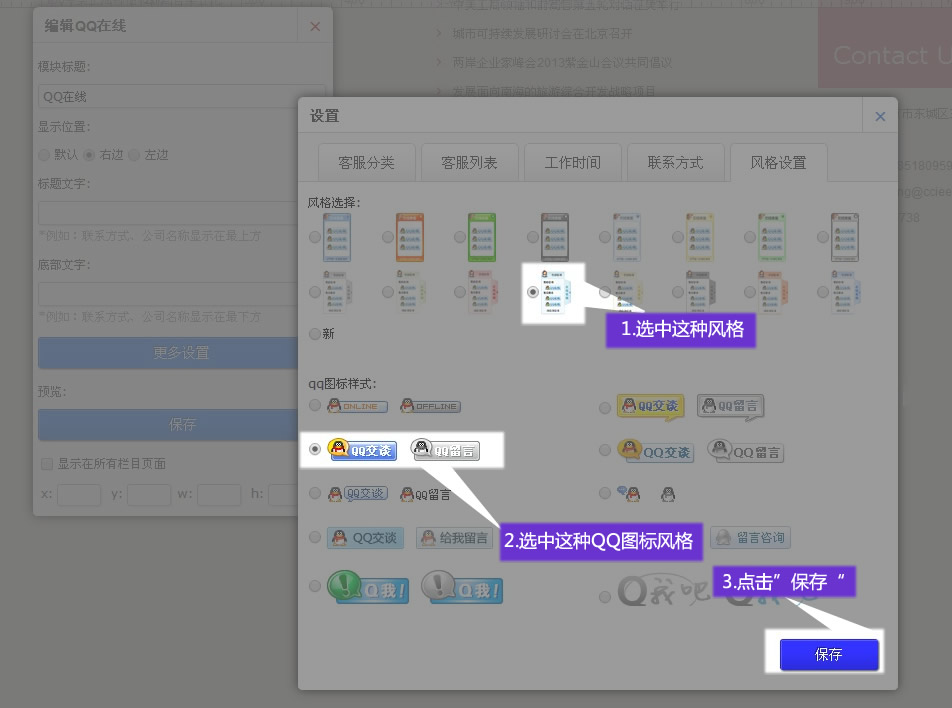Click the highlighted gray QQ留言 icon
The width and height of the screenshot is (952, 708).
(x=446, y=449)
